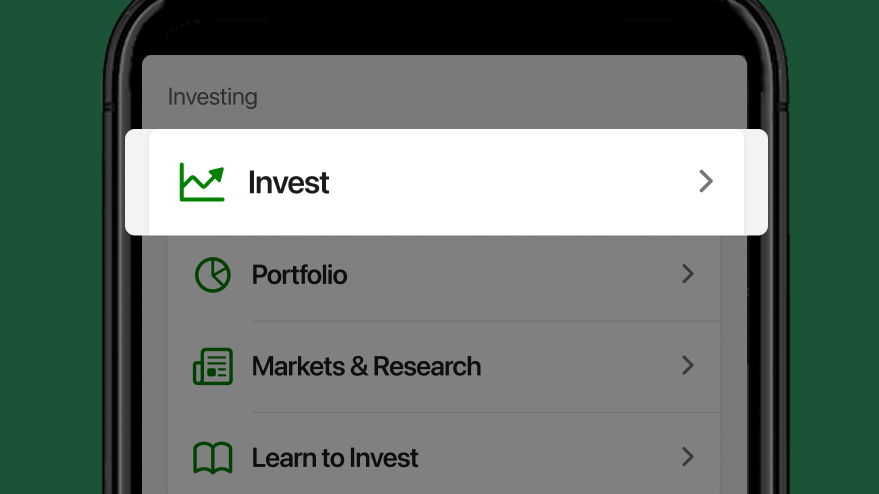
Task: Click the Learn to Invest book icon
Action: tap(212, 458)
